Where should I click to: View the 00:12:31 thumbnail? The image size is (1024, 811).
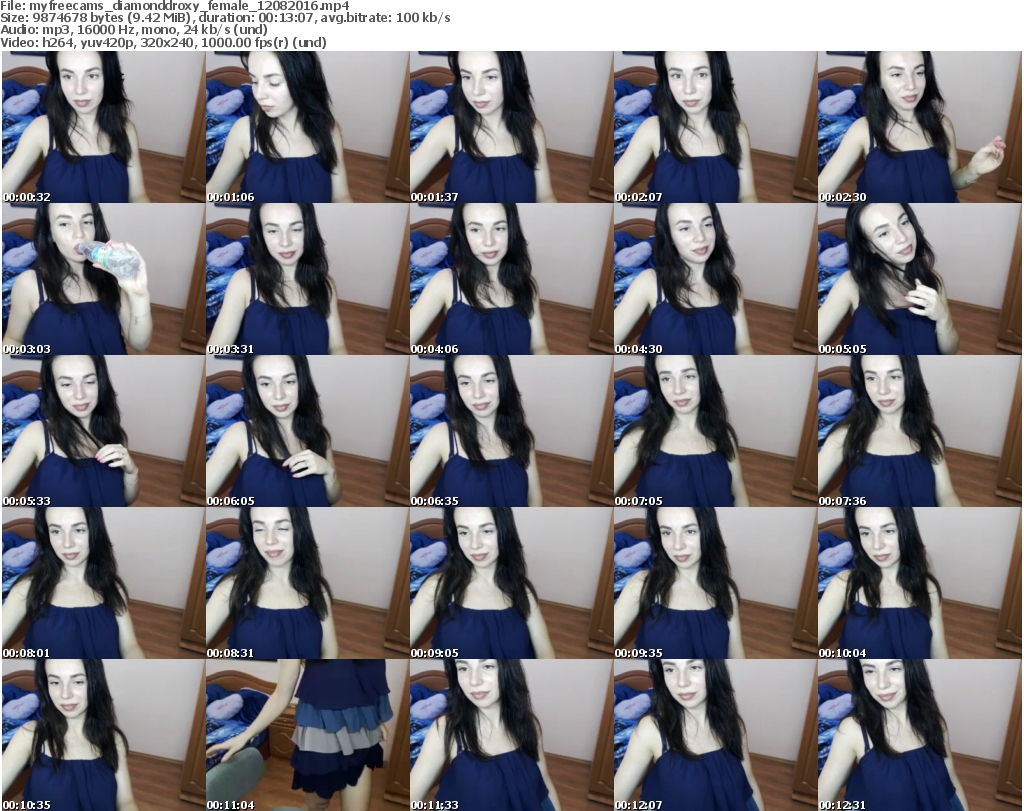(x=920, y=735)
